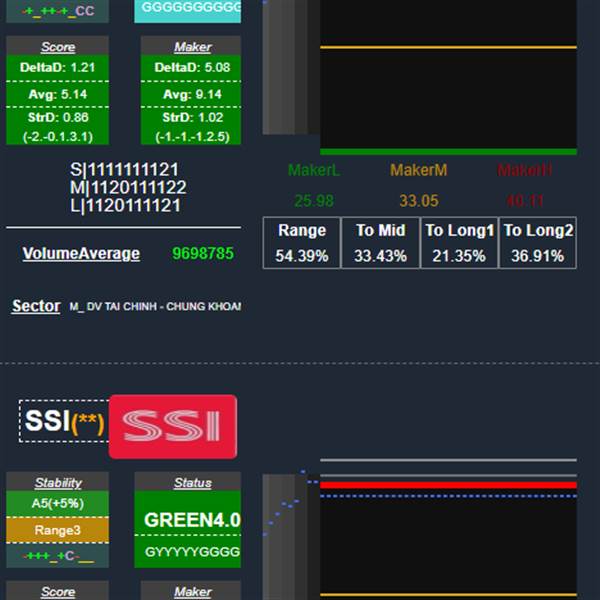Click the MakerM label
Viewport: 600px width, 600px height.
point(419,170)
